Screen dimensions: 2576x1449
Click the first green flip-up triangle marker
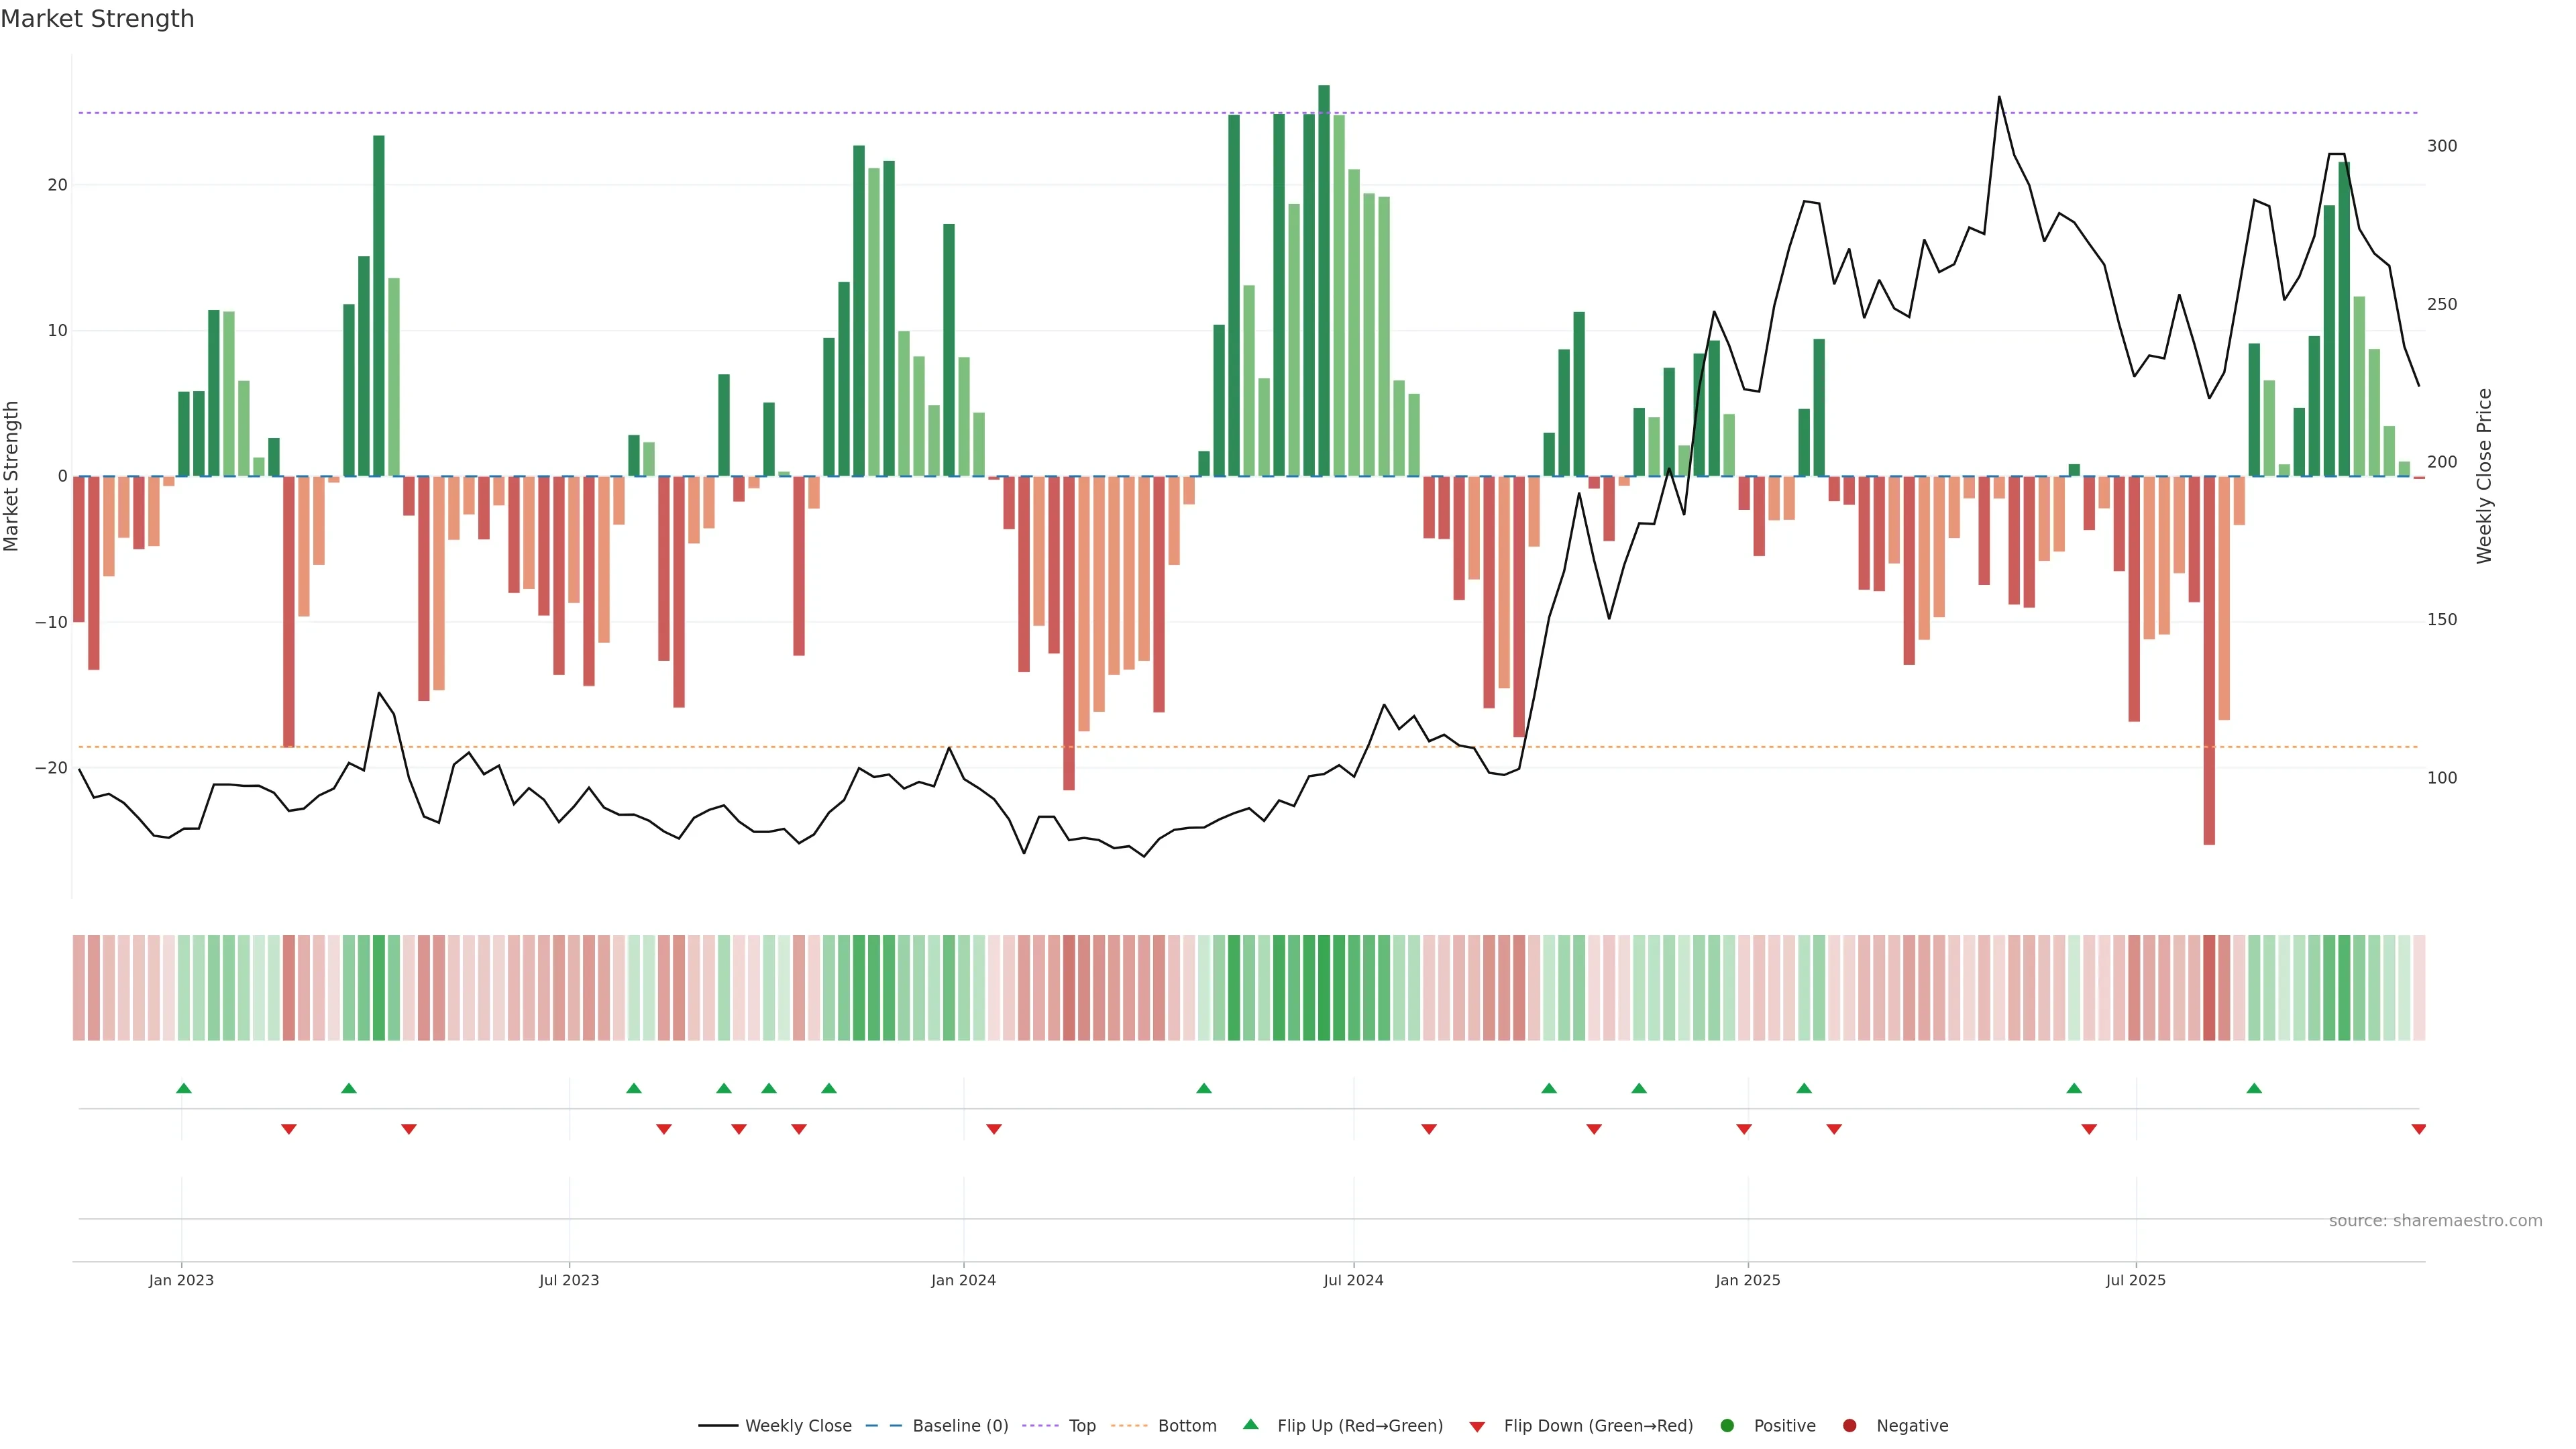click(184, 1088)
